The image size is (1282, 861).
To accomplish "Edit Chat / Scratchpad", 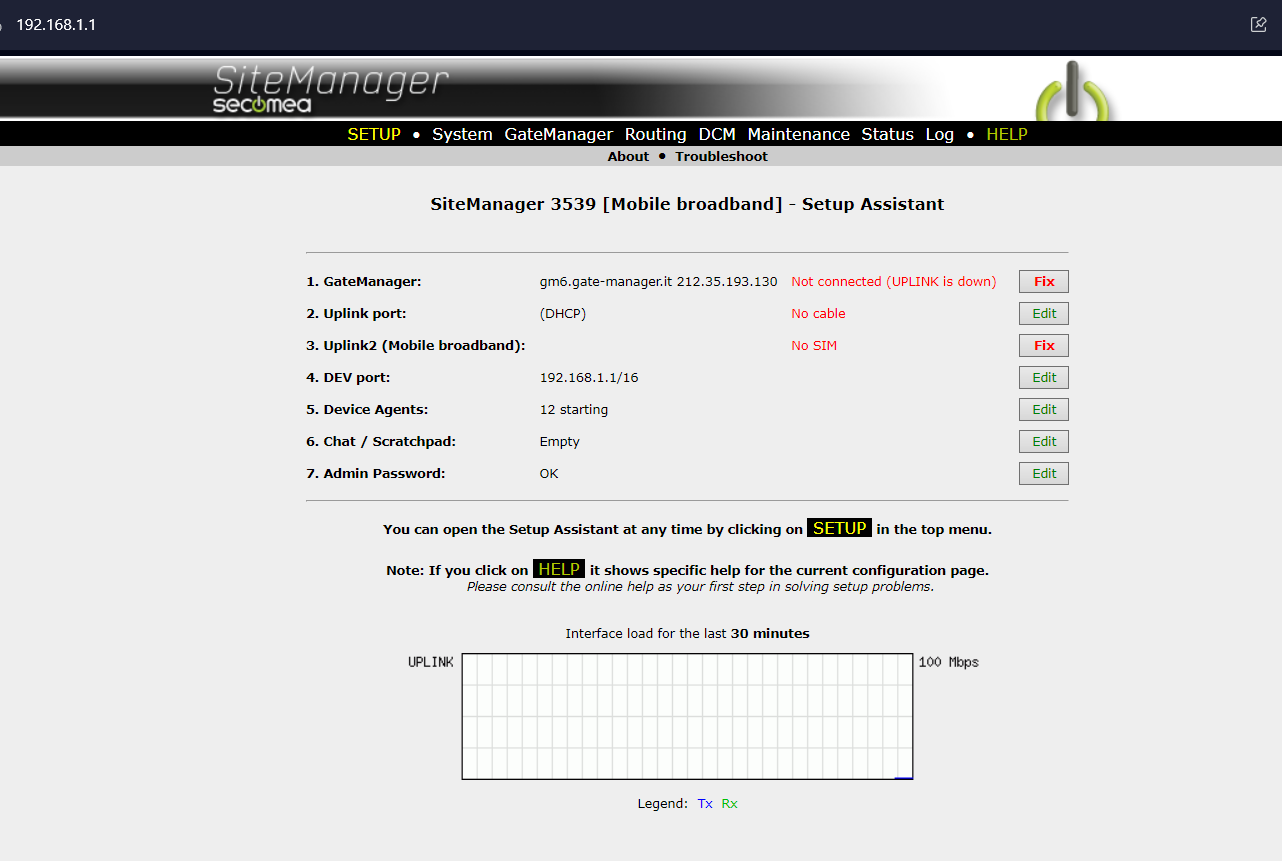I will click(x=1044, y=442).
